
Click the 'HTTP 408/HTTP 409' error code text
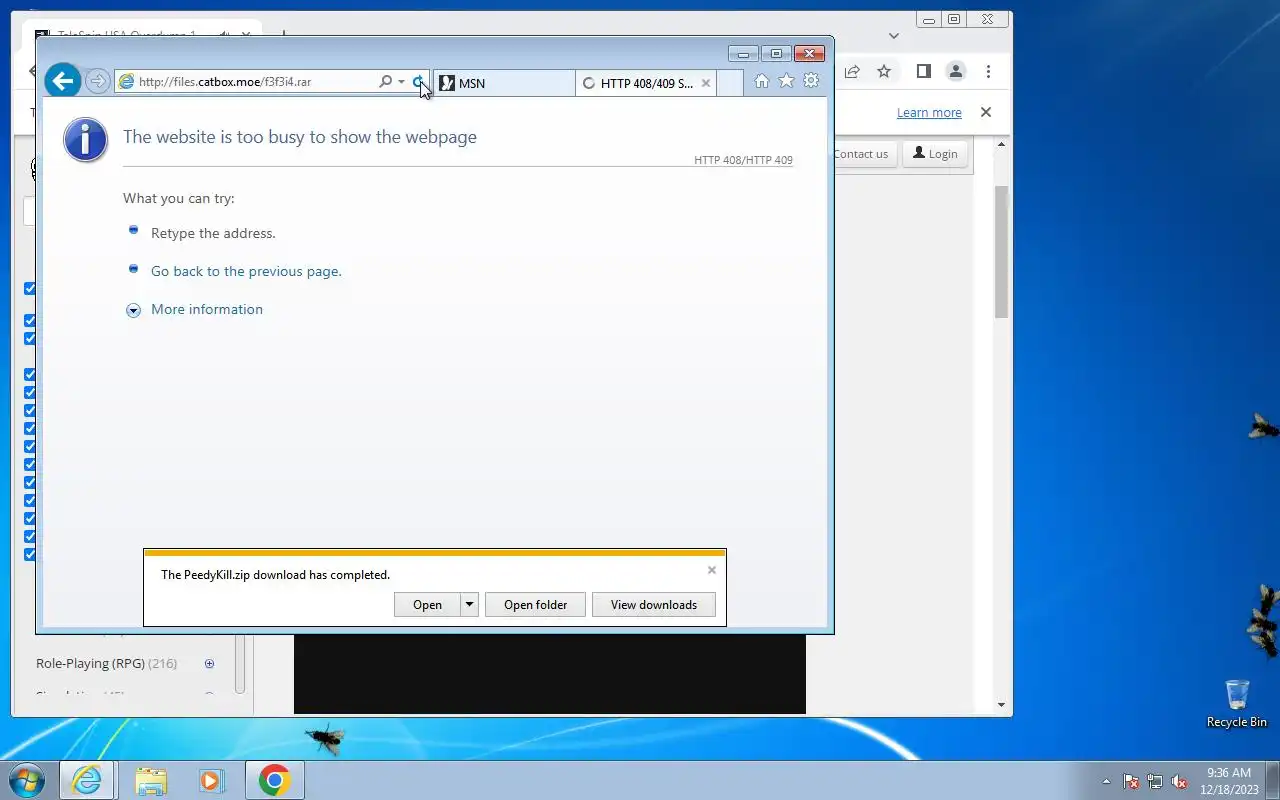pos(743,160)
